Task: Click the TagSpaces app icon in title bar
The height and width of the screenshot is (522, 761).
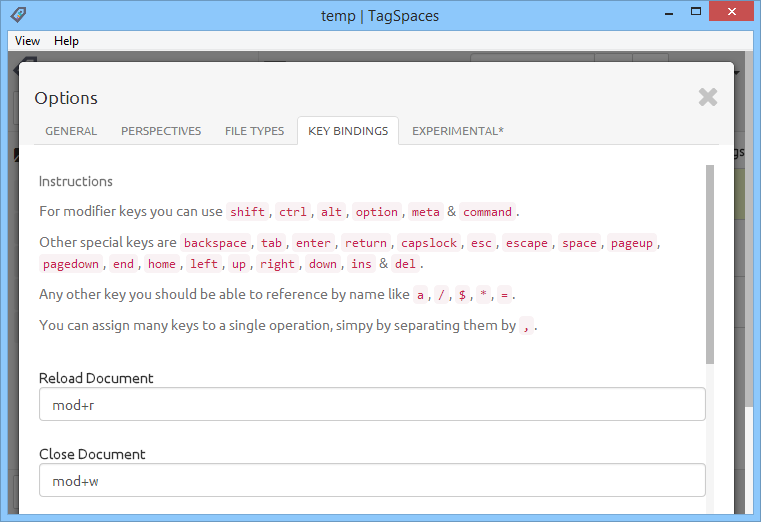Action: (x=18, y=14)
